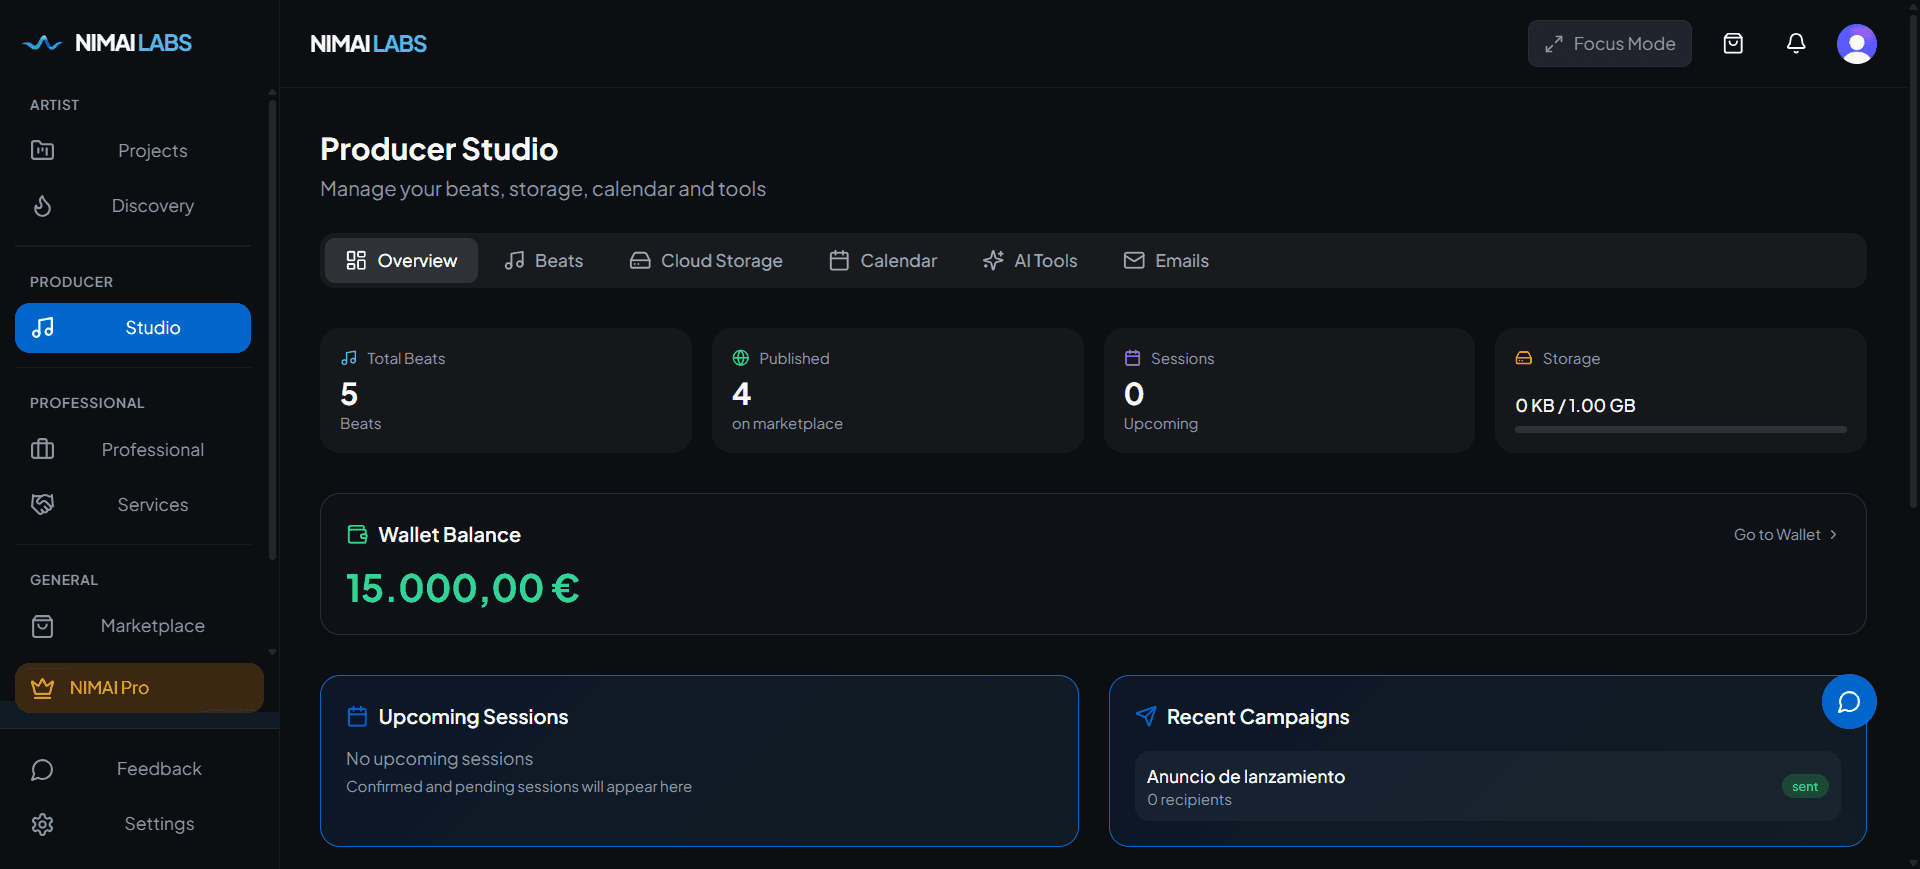Open the floating chat bubble button

pos(1848,702)
